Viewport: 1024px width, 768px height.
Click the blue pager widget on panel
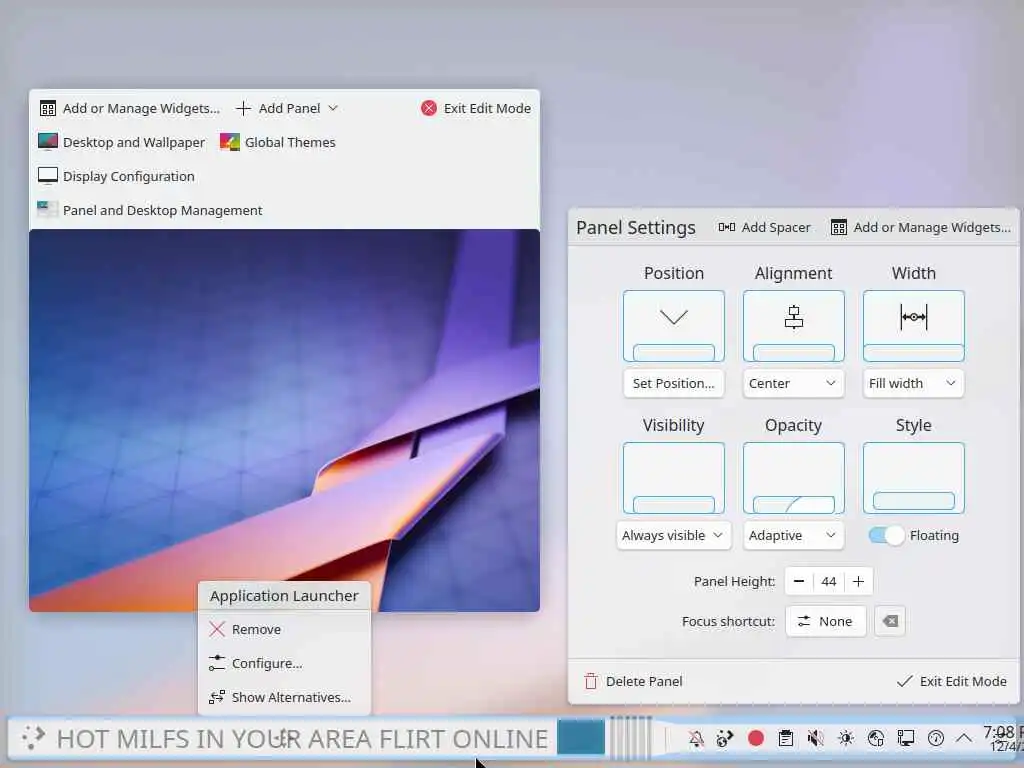(x=581, y=738)
